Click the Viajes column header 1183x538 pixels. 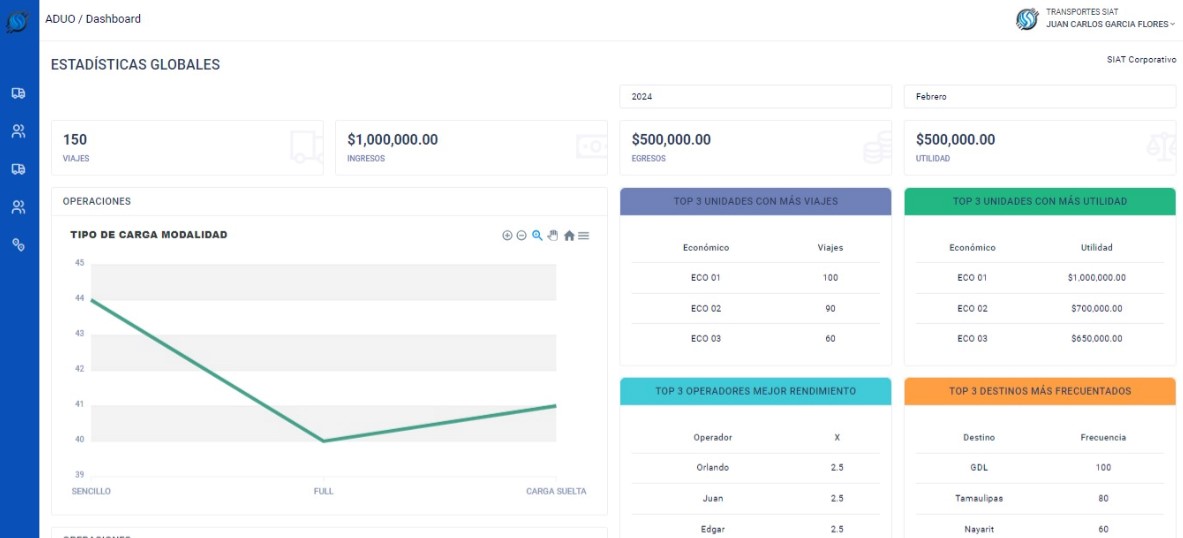(830, 247)
